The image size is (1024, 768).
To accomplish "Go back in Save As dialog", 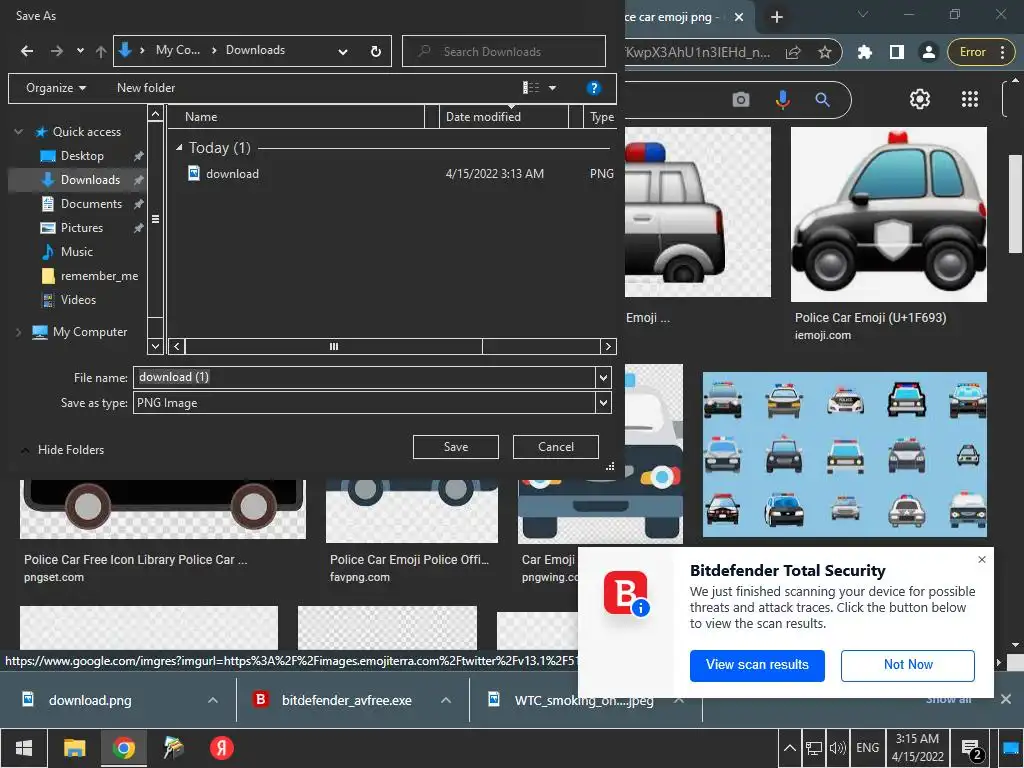I will (27, 51).
